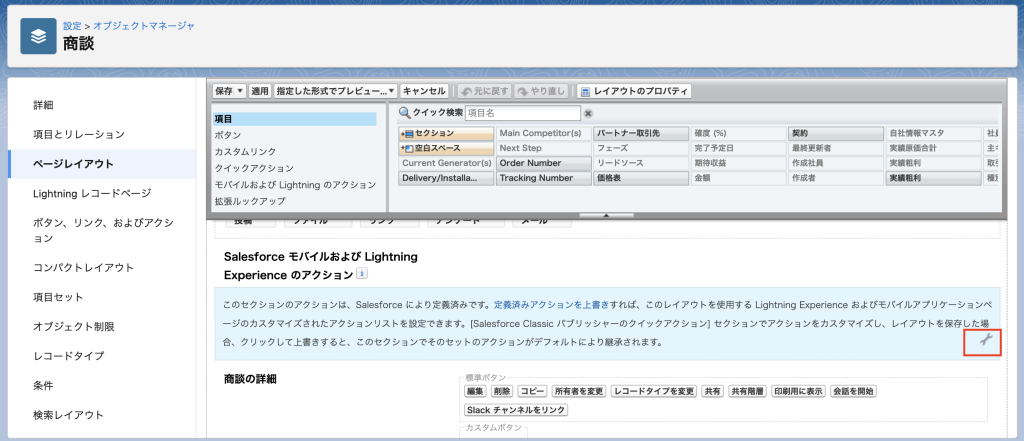This screenshot has width=1024, height=441.
Task: Click the 編集 standard button
Action: (475, 391)
